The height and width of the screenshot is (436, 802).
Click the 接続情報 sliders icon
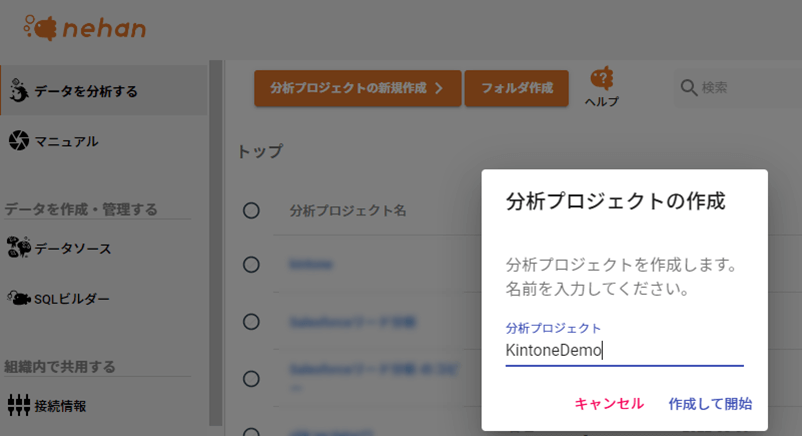19,405
